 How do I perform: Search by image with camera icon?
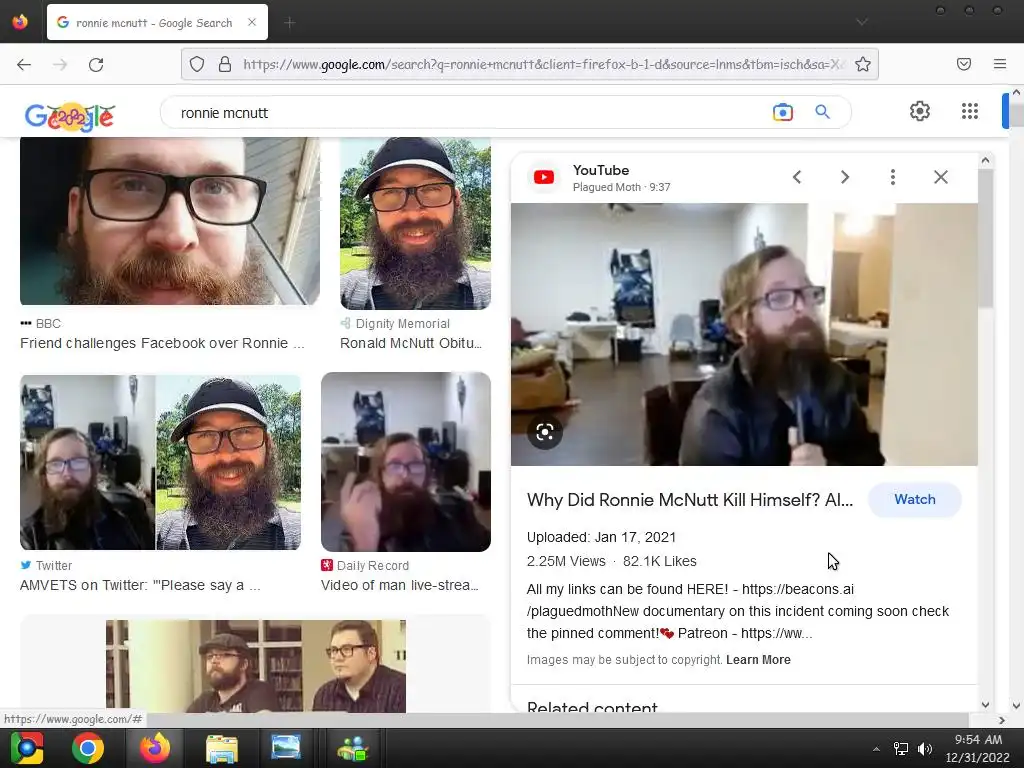783,112
